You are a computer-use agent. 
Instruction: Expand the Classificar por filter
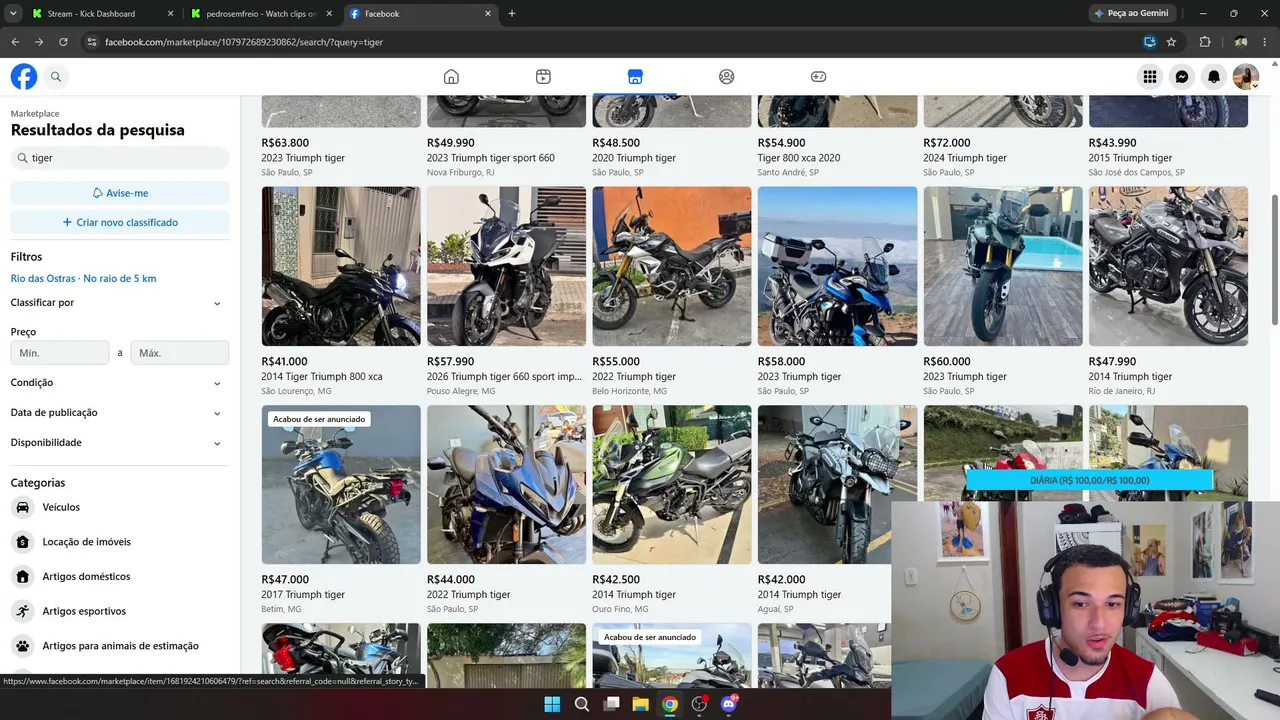(x=120, y=303)
